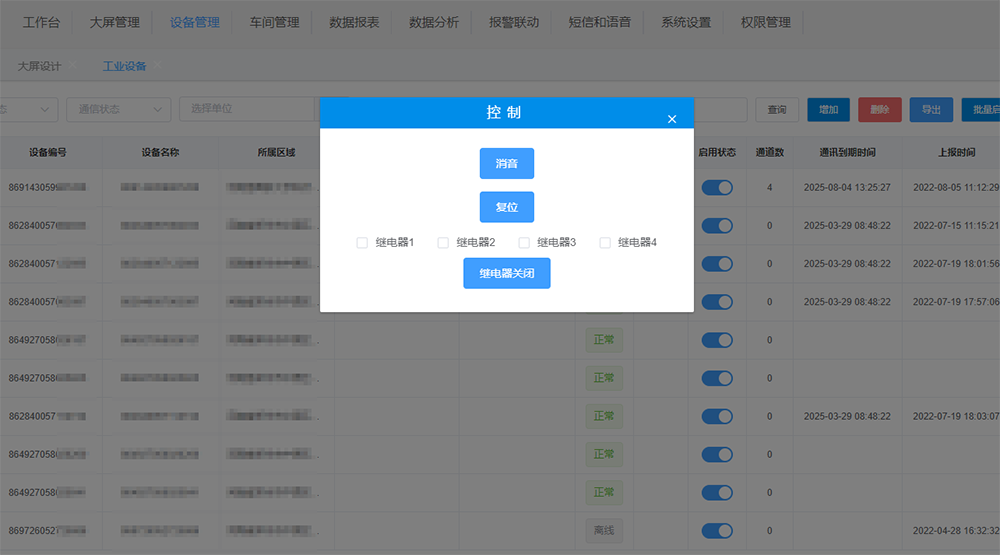Screen dimensions: 1000x555
Task: Click the 查询 search button
Action: click(x=776, y=110)
